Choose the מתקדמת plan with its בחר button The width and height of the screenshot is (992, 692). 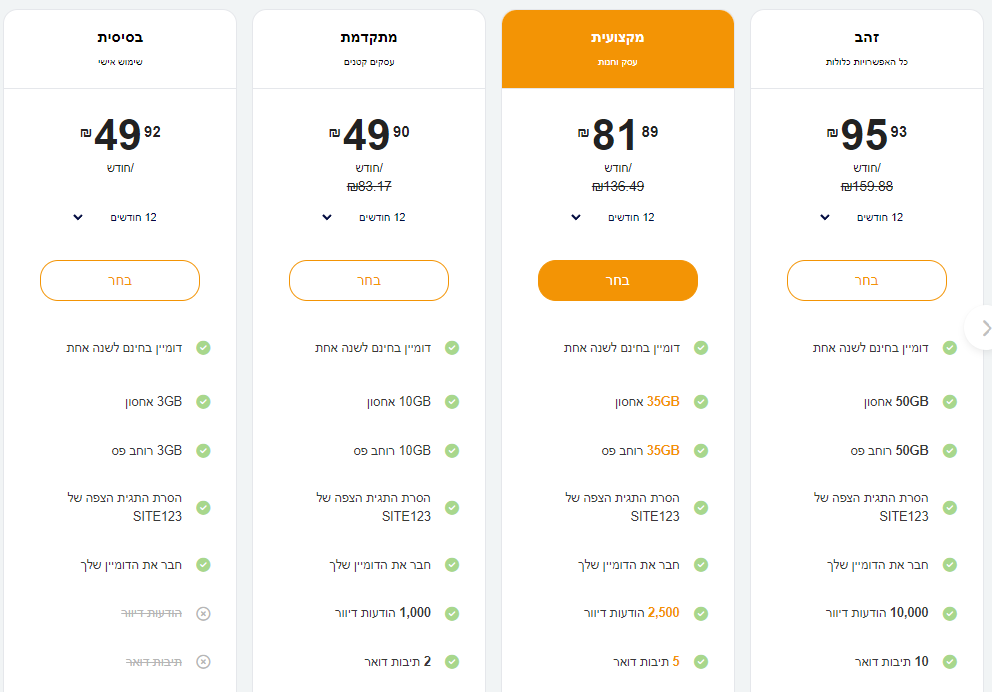point(369,281)
